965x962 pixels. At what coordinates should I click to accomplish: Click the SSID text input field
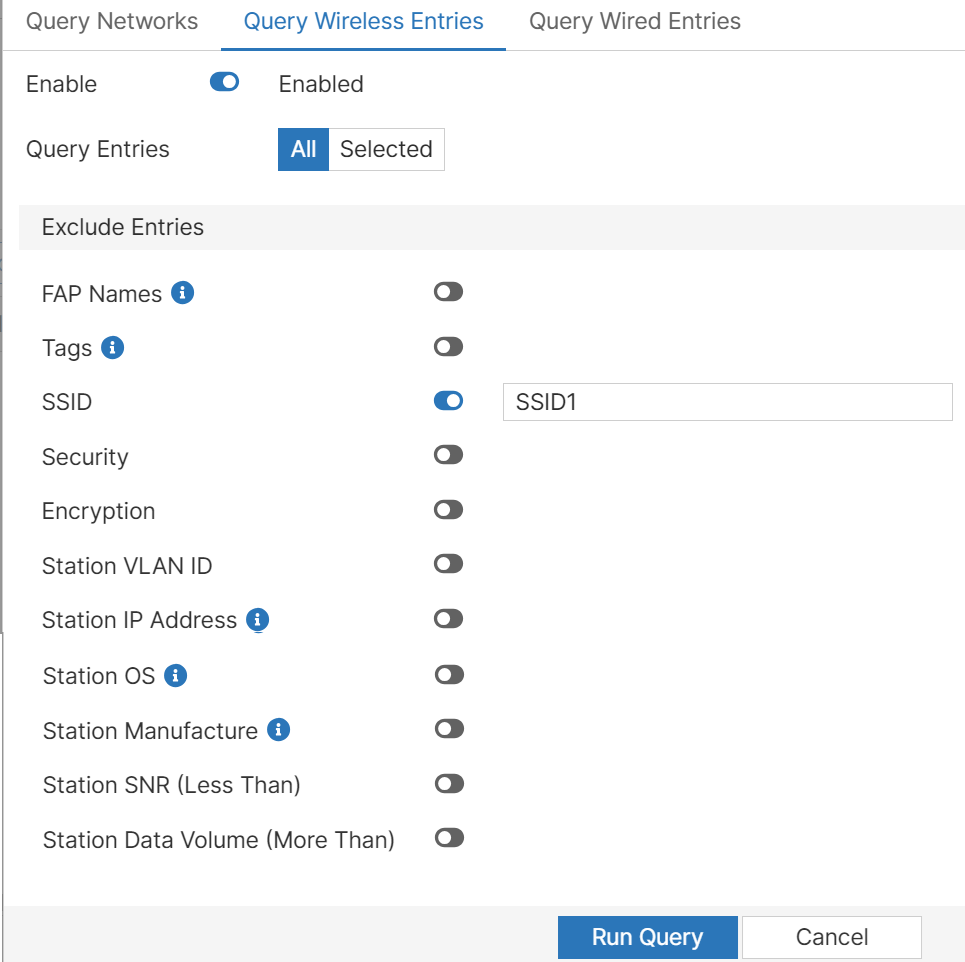[x=727, y=402]
